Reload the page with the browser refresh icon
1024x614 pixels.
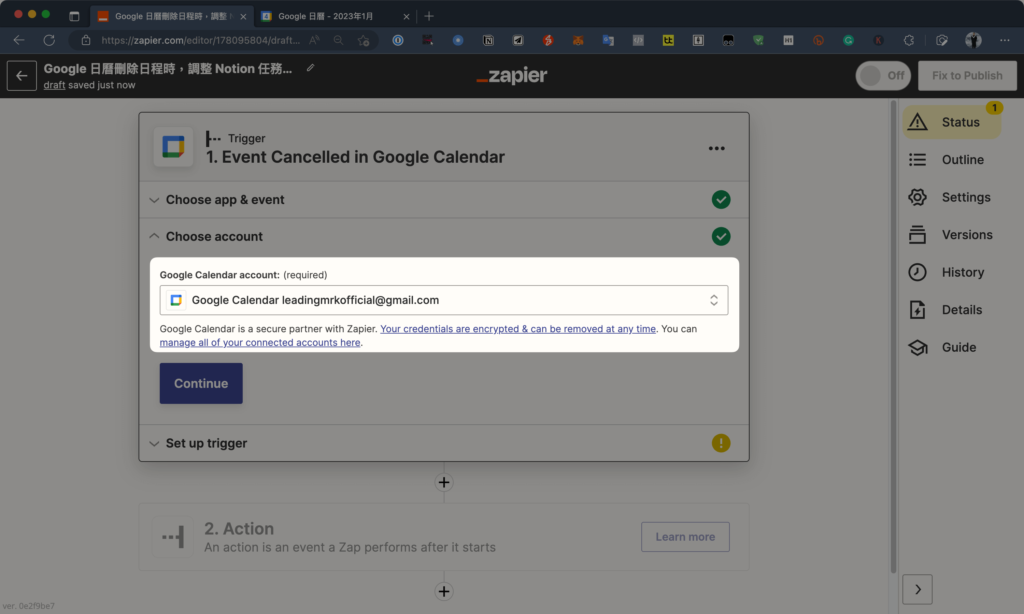click(49, 40)
